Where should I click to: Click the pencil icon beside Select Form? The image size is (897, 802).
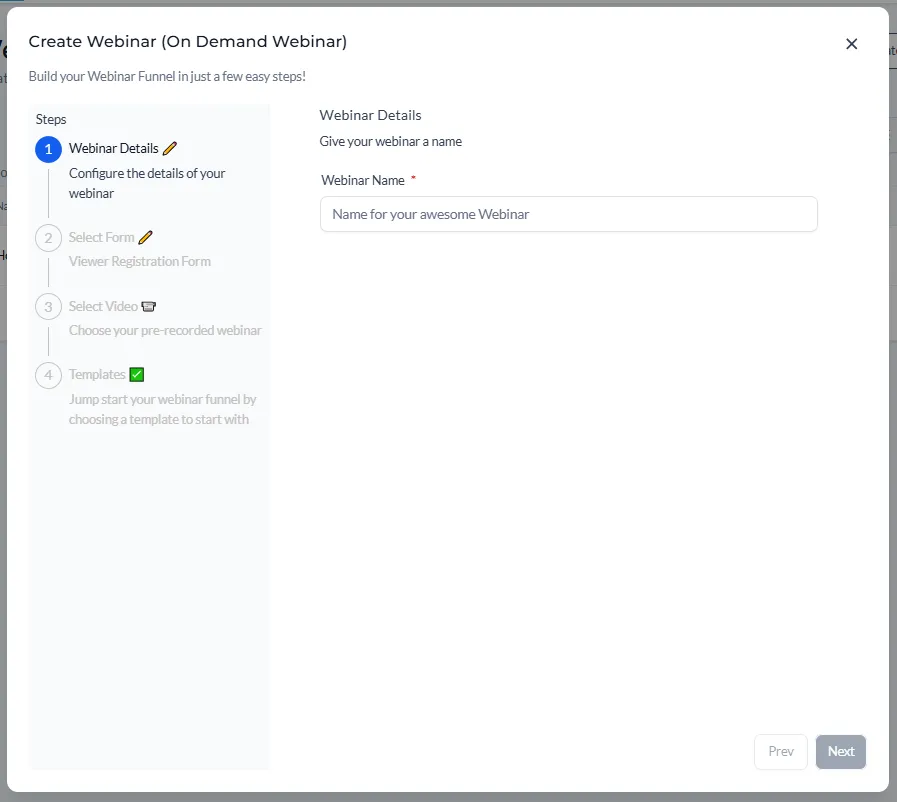pyautogui.click(x=146, y=237)
